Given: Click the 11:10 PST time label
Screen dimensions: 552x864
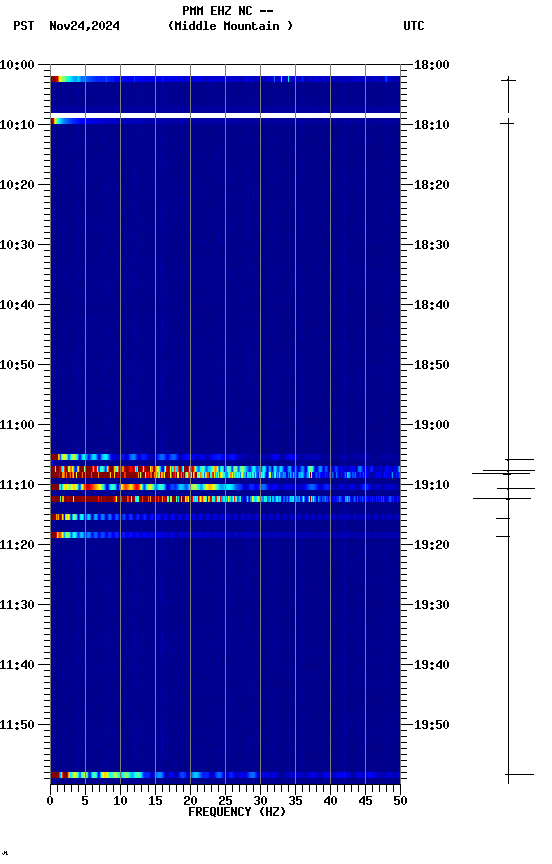Looking at the screenshot, I should click(x=17, y=485).
